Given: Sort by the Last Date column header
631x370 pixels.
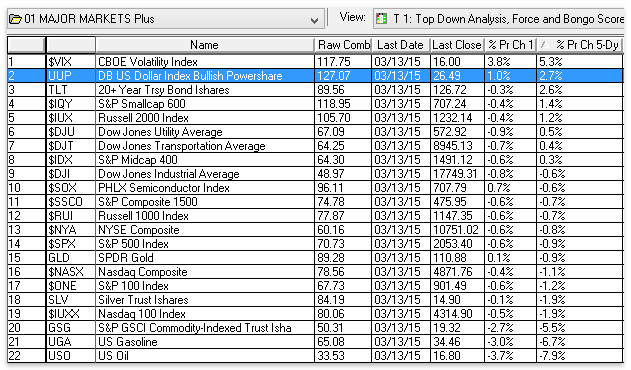Looking at the screenshot, I should tap(400, 45).
